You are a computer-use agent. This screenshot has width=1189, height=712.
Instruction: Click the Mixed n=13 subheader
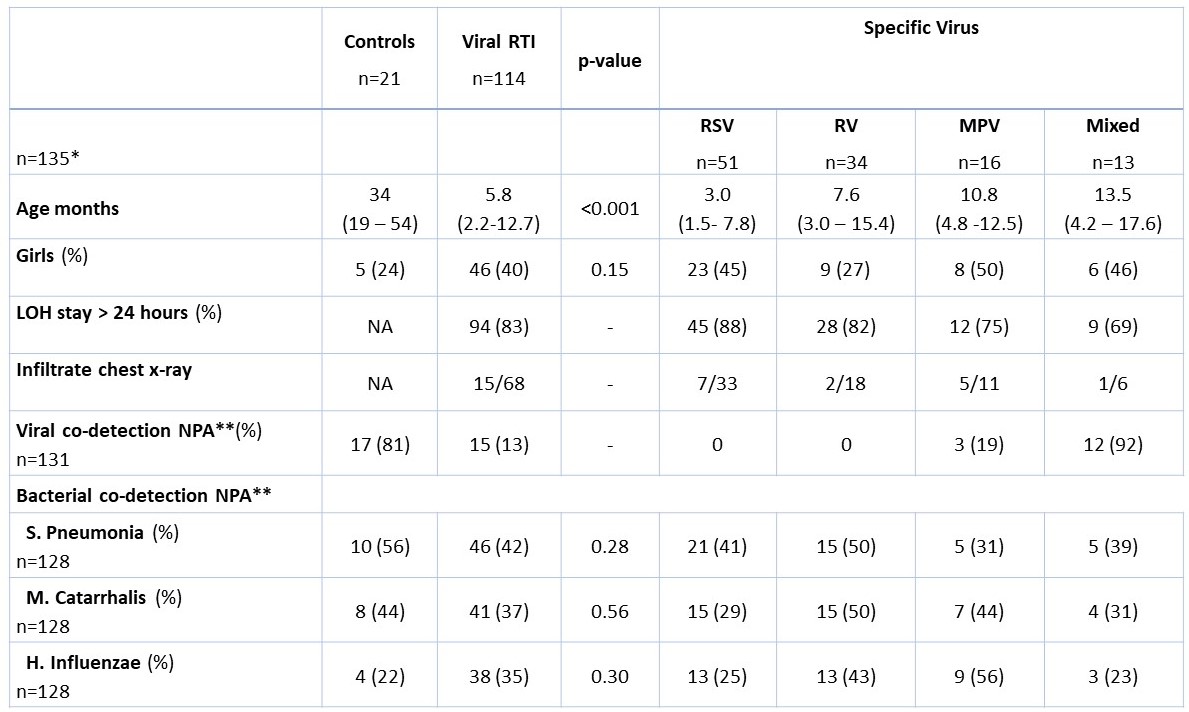[1112, 143]
